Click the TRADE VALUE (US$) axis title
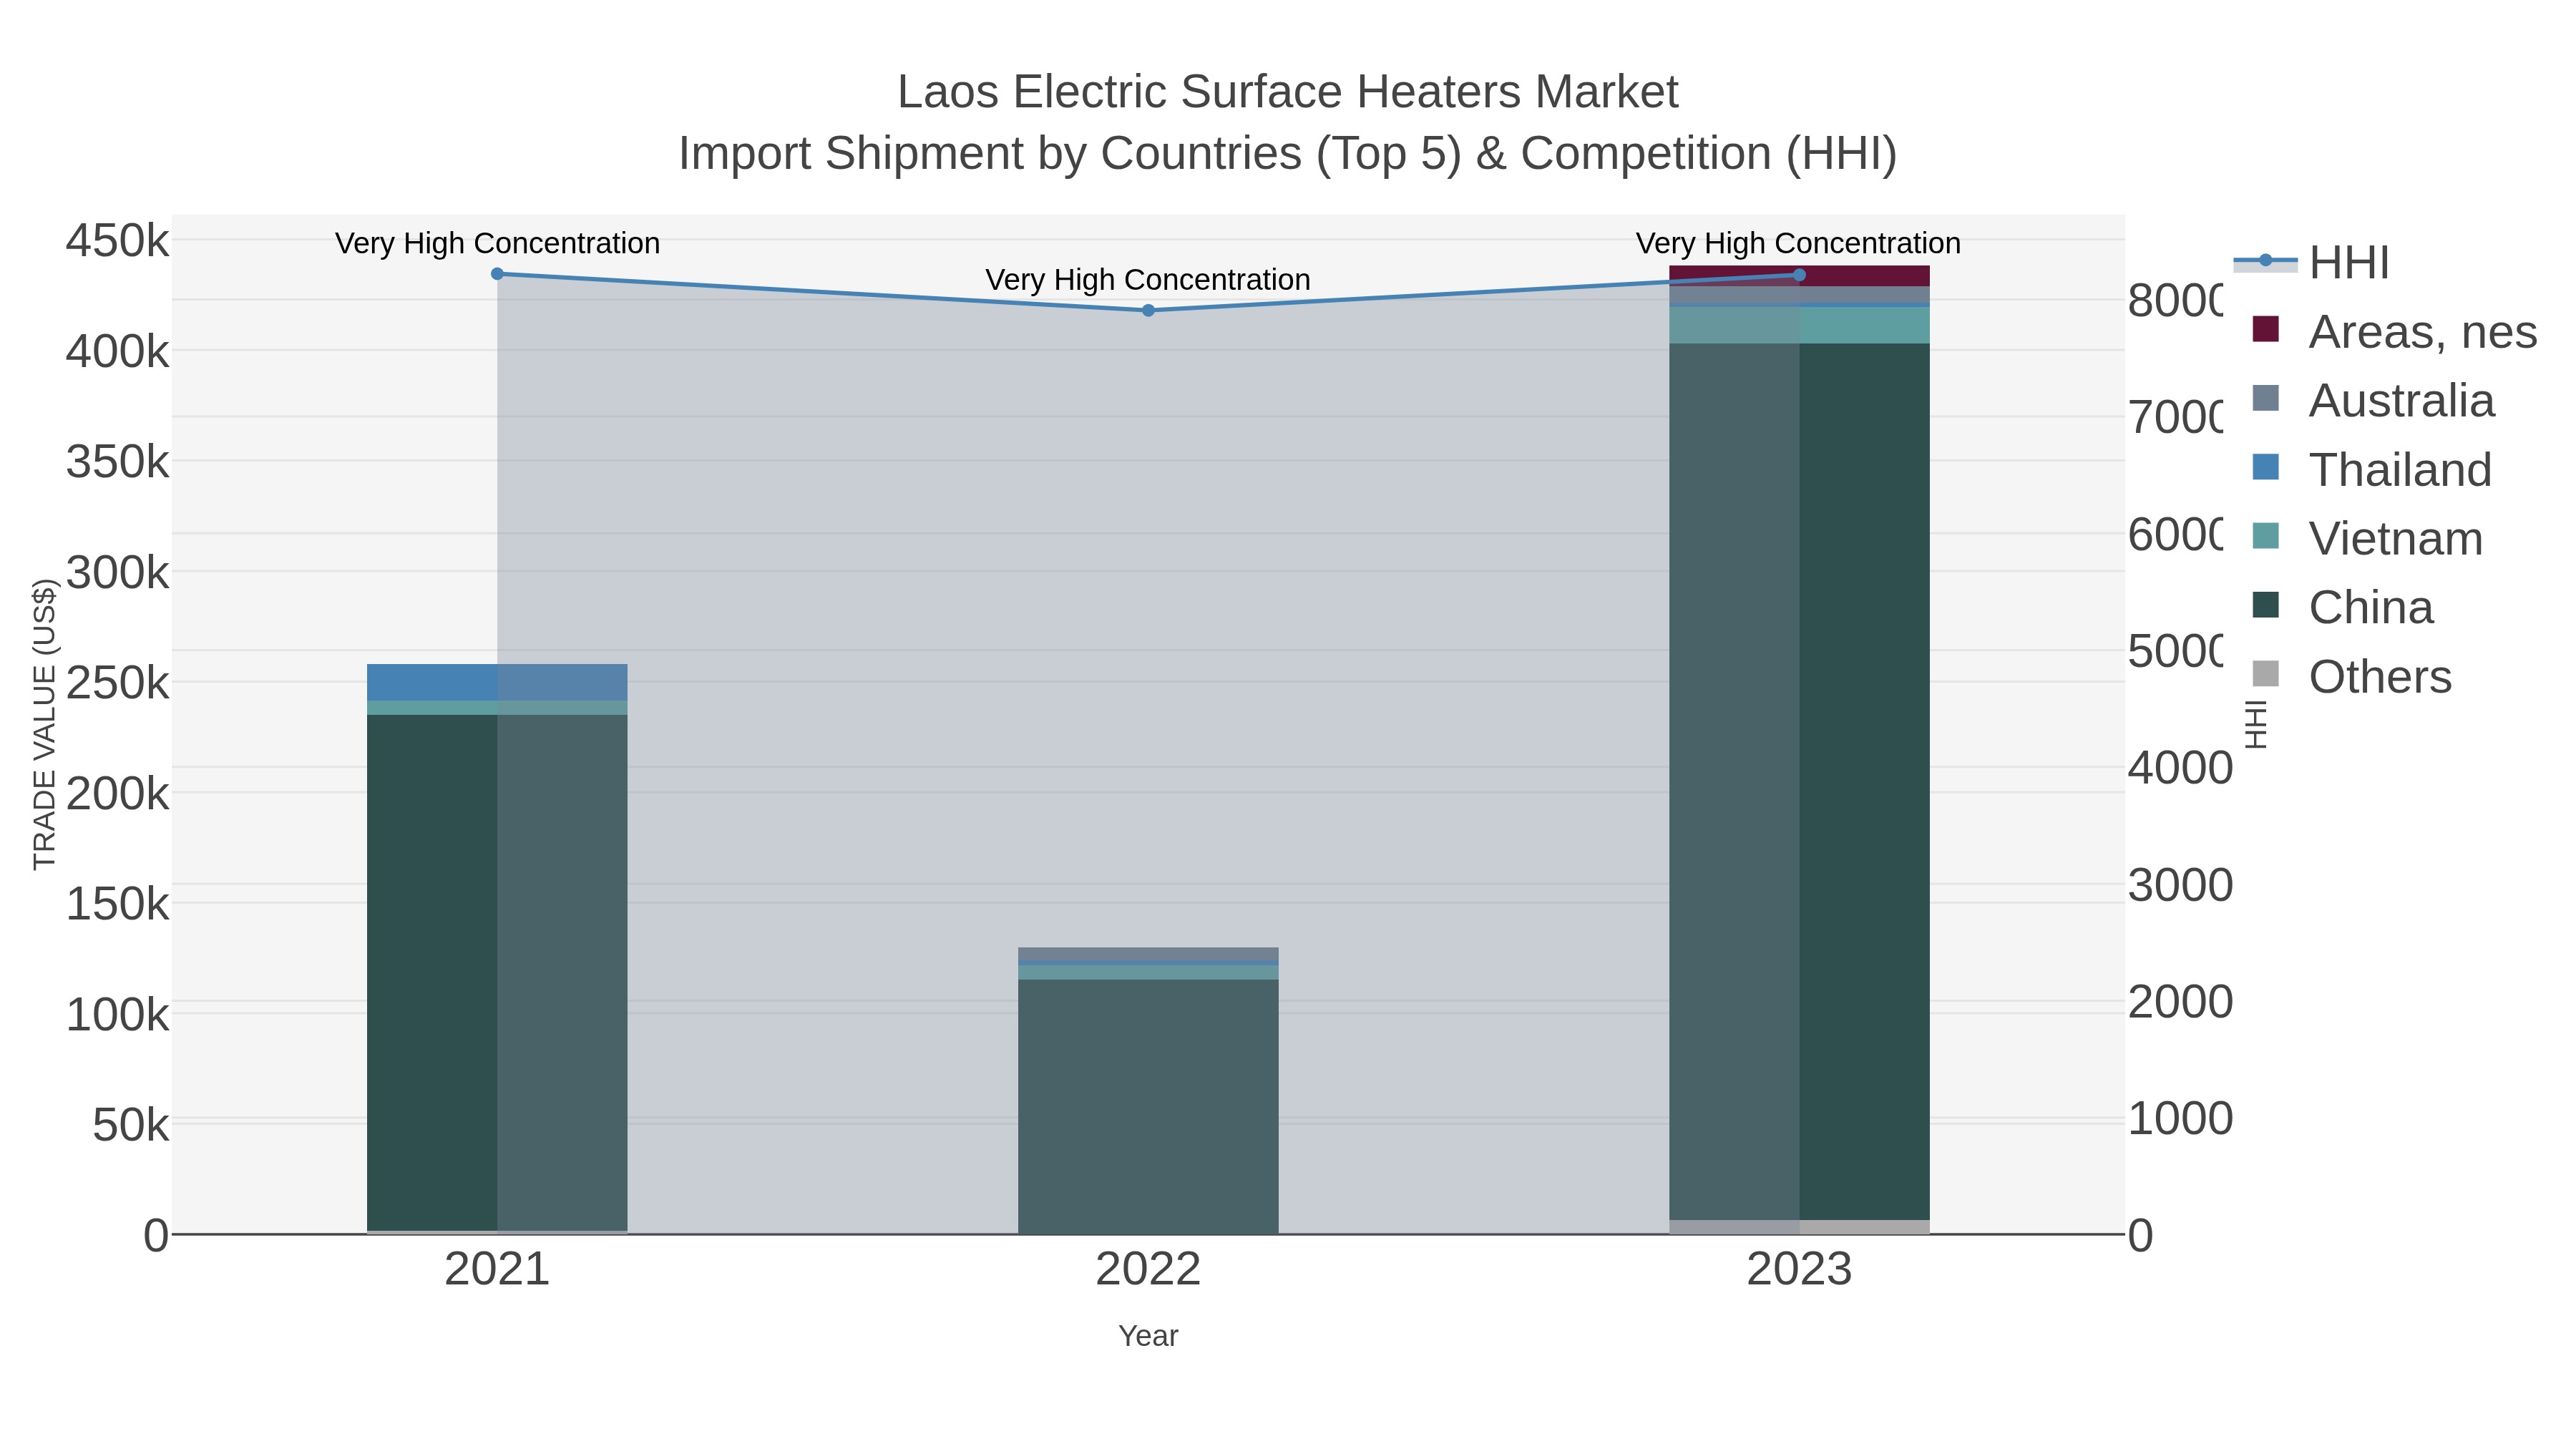The width and height of the screenshot is (2576, 1449). (x=44, y=724)
